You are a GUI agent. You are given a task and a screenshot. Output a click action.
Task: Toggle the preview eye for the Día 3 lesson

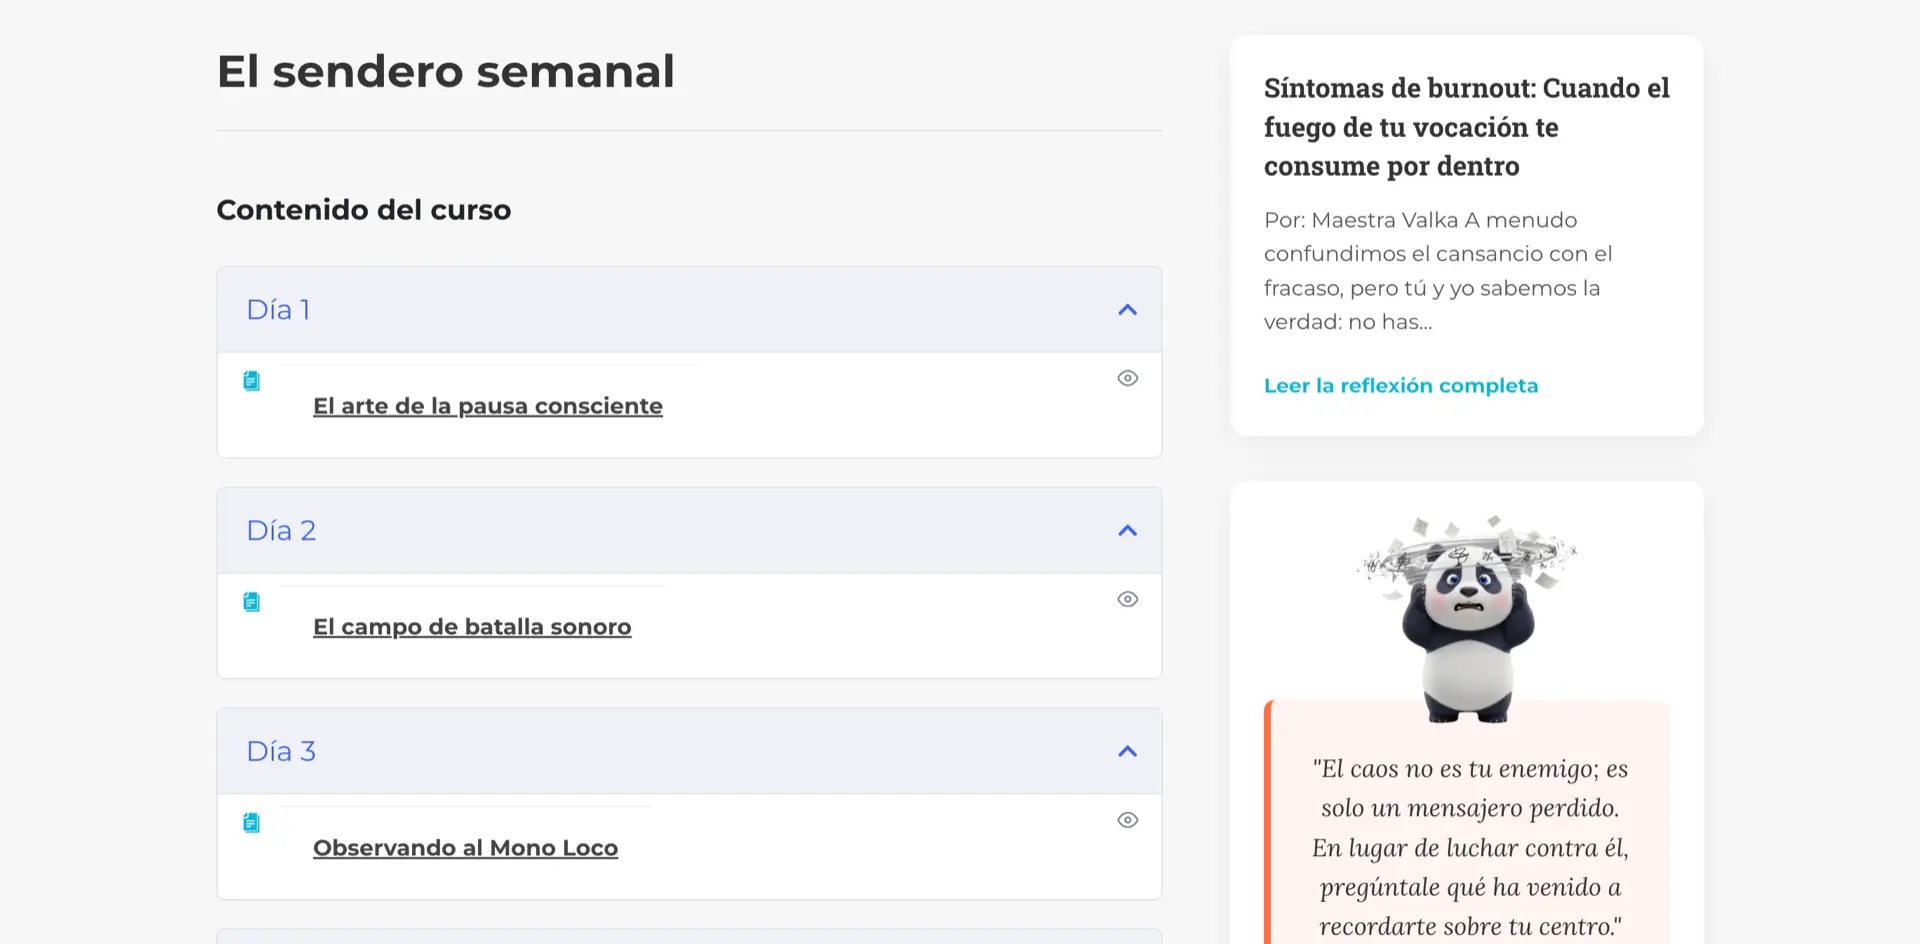click(x=1127, y=820)
